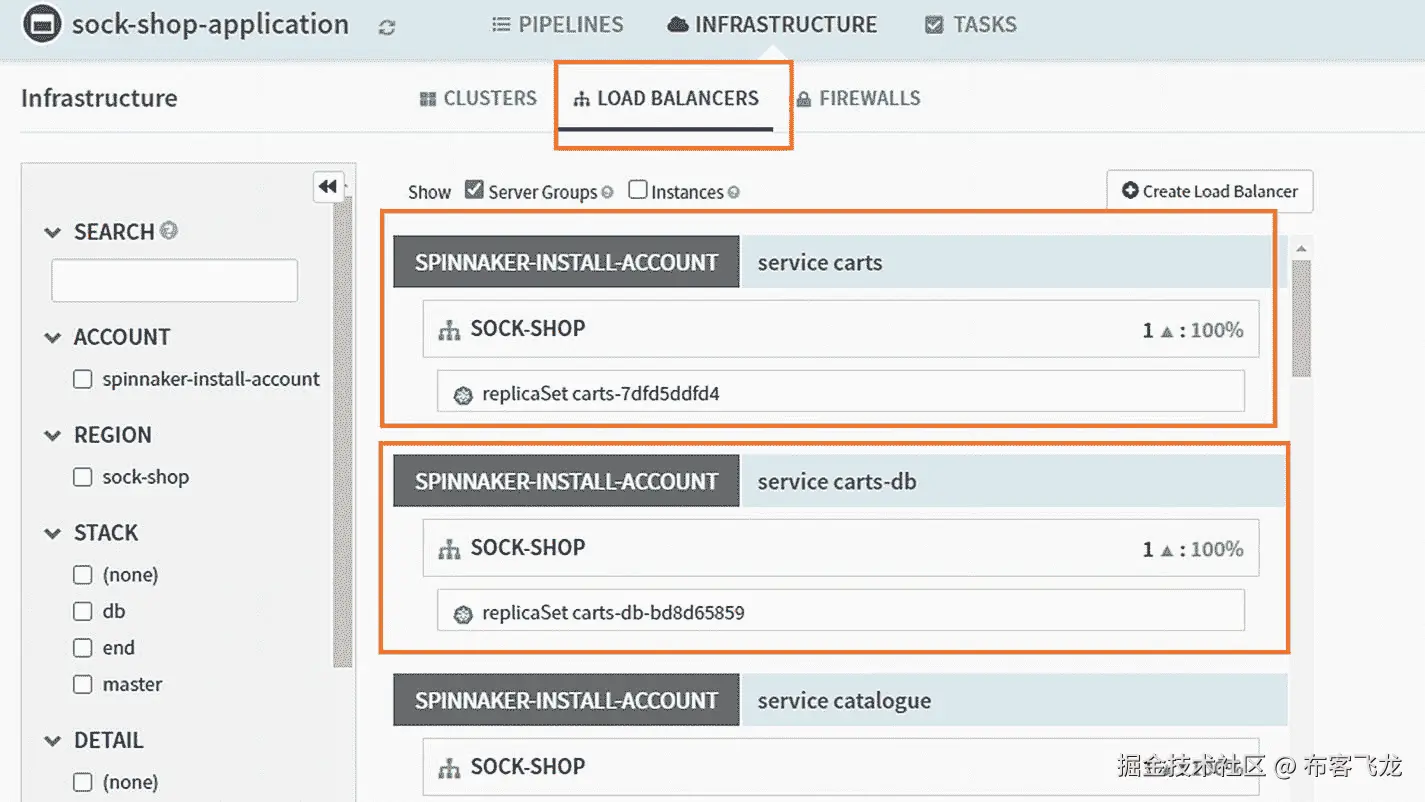Open the PIPELINES menu
The height and width of the screenshot is (802, 1425).
pos(558,25)
